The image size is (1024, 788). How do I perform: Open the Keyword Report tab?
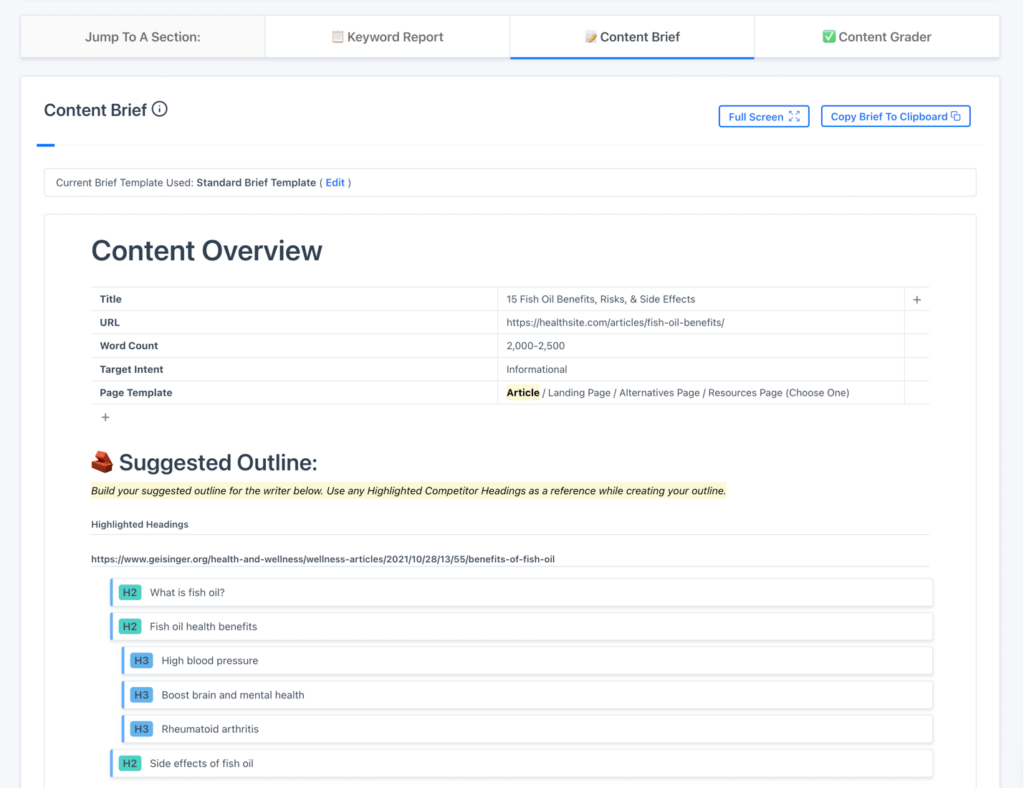click(x=388, y=37)
